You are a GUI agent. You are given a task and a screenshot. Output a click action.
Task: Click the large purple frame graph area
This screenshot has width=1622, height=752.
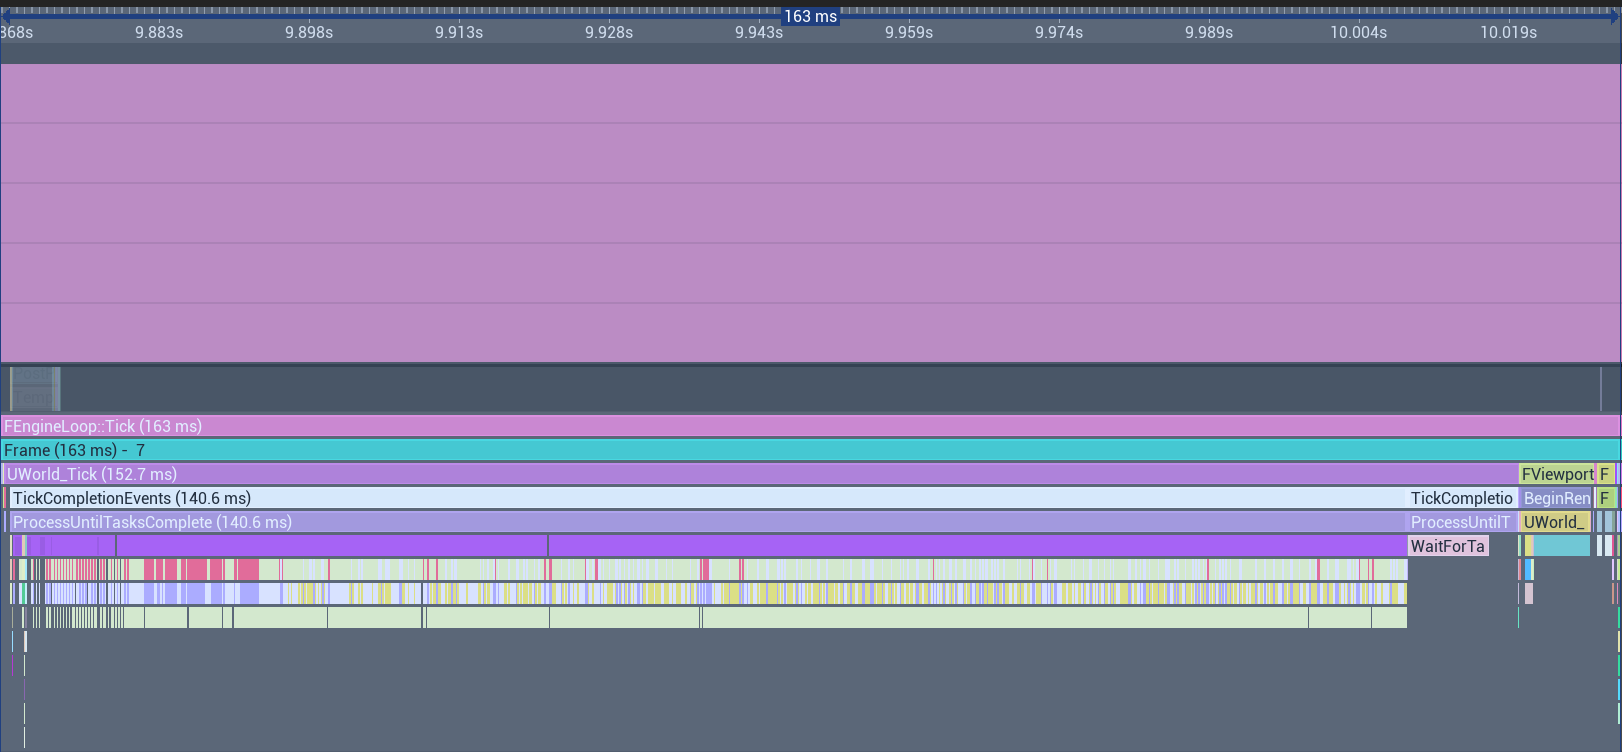coord(810,212)
